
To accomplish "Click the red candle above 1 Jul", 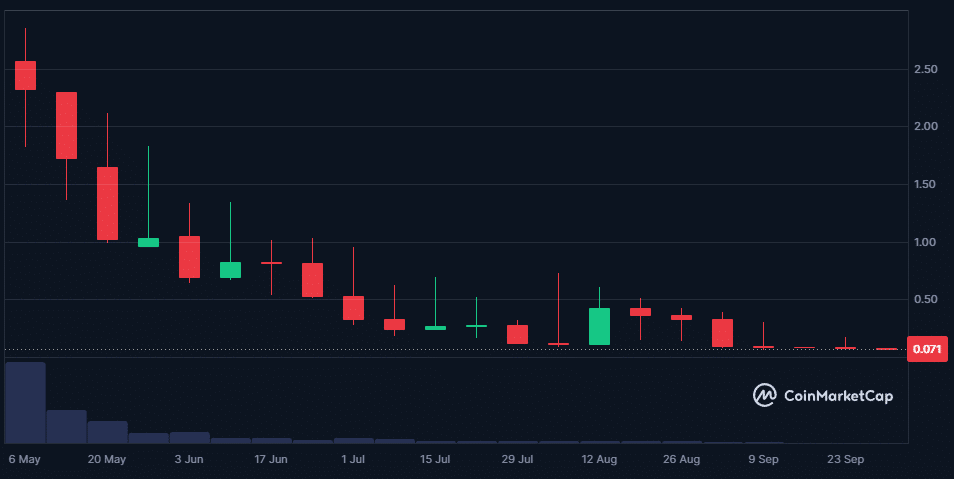I will click(x=353, y=307).
